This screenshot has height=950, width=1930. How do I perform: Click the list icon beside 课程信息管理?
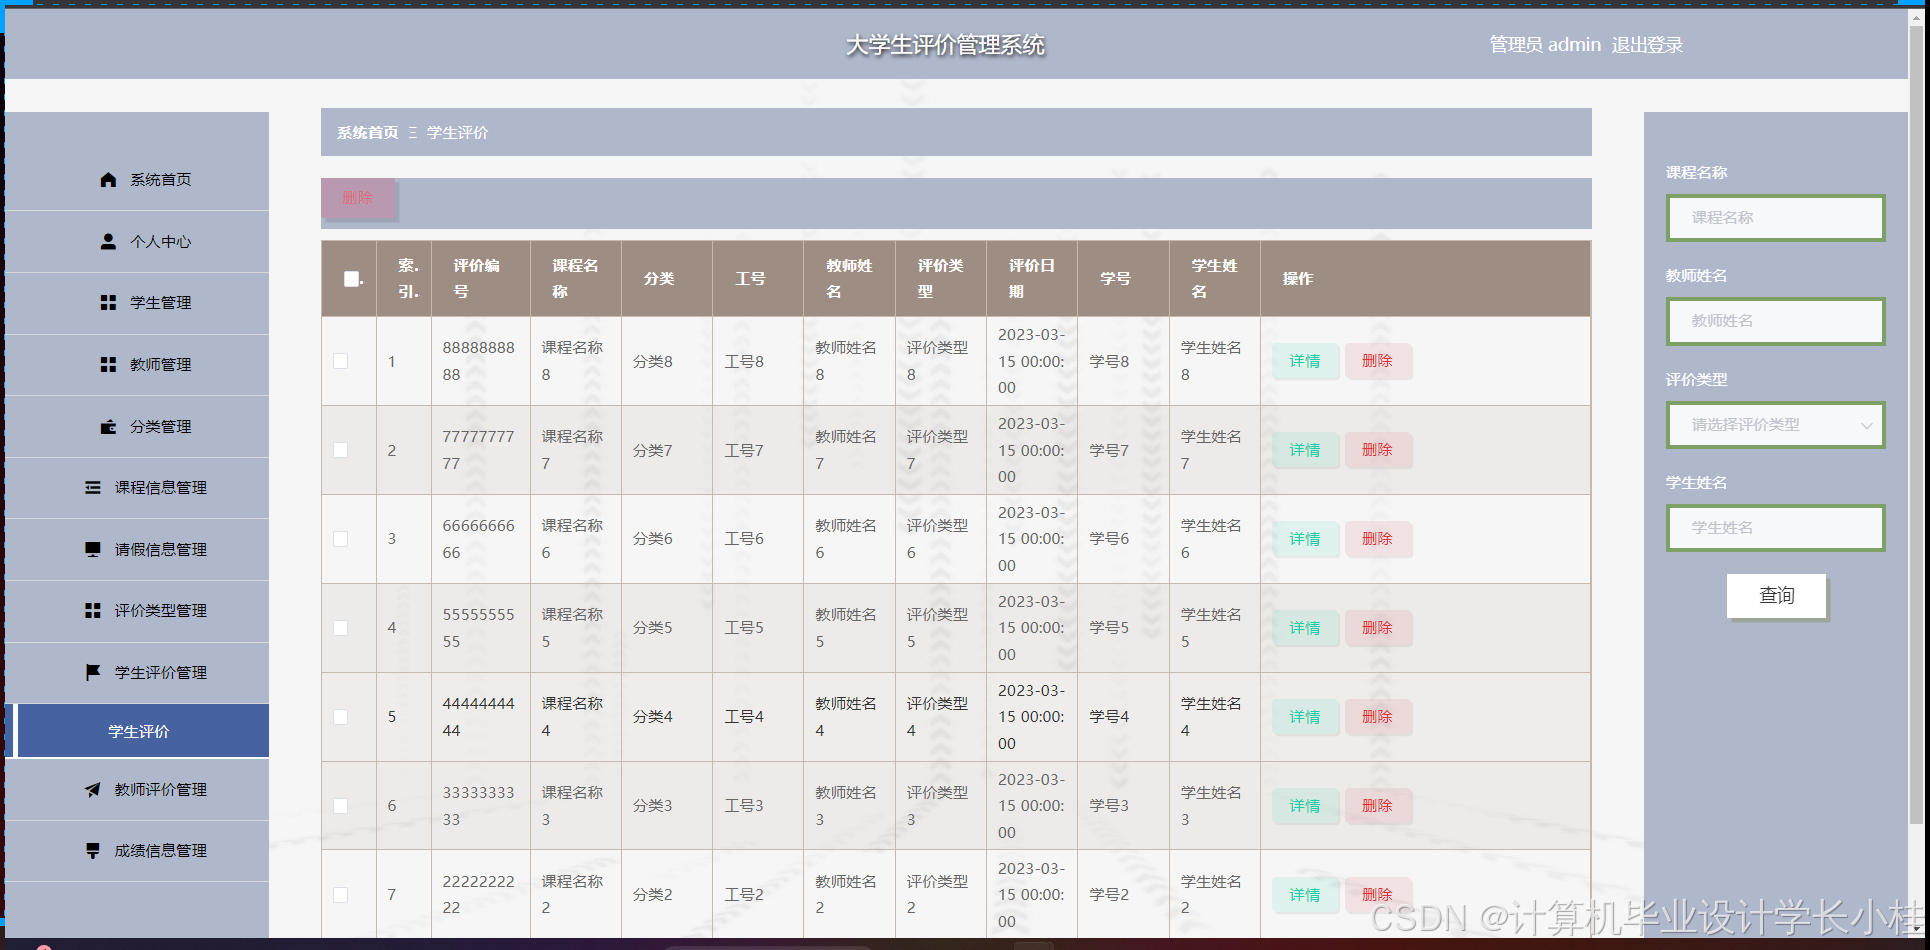tap(93, 488)
